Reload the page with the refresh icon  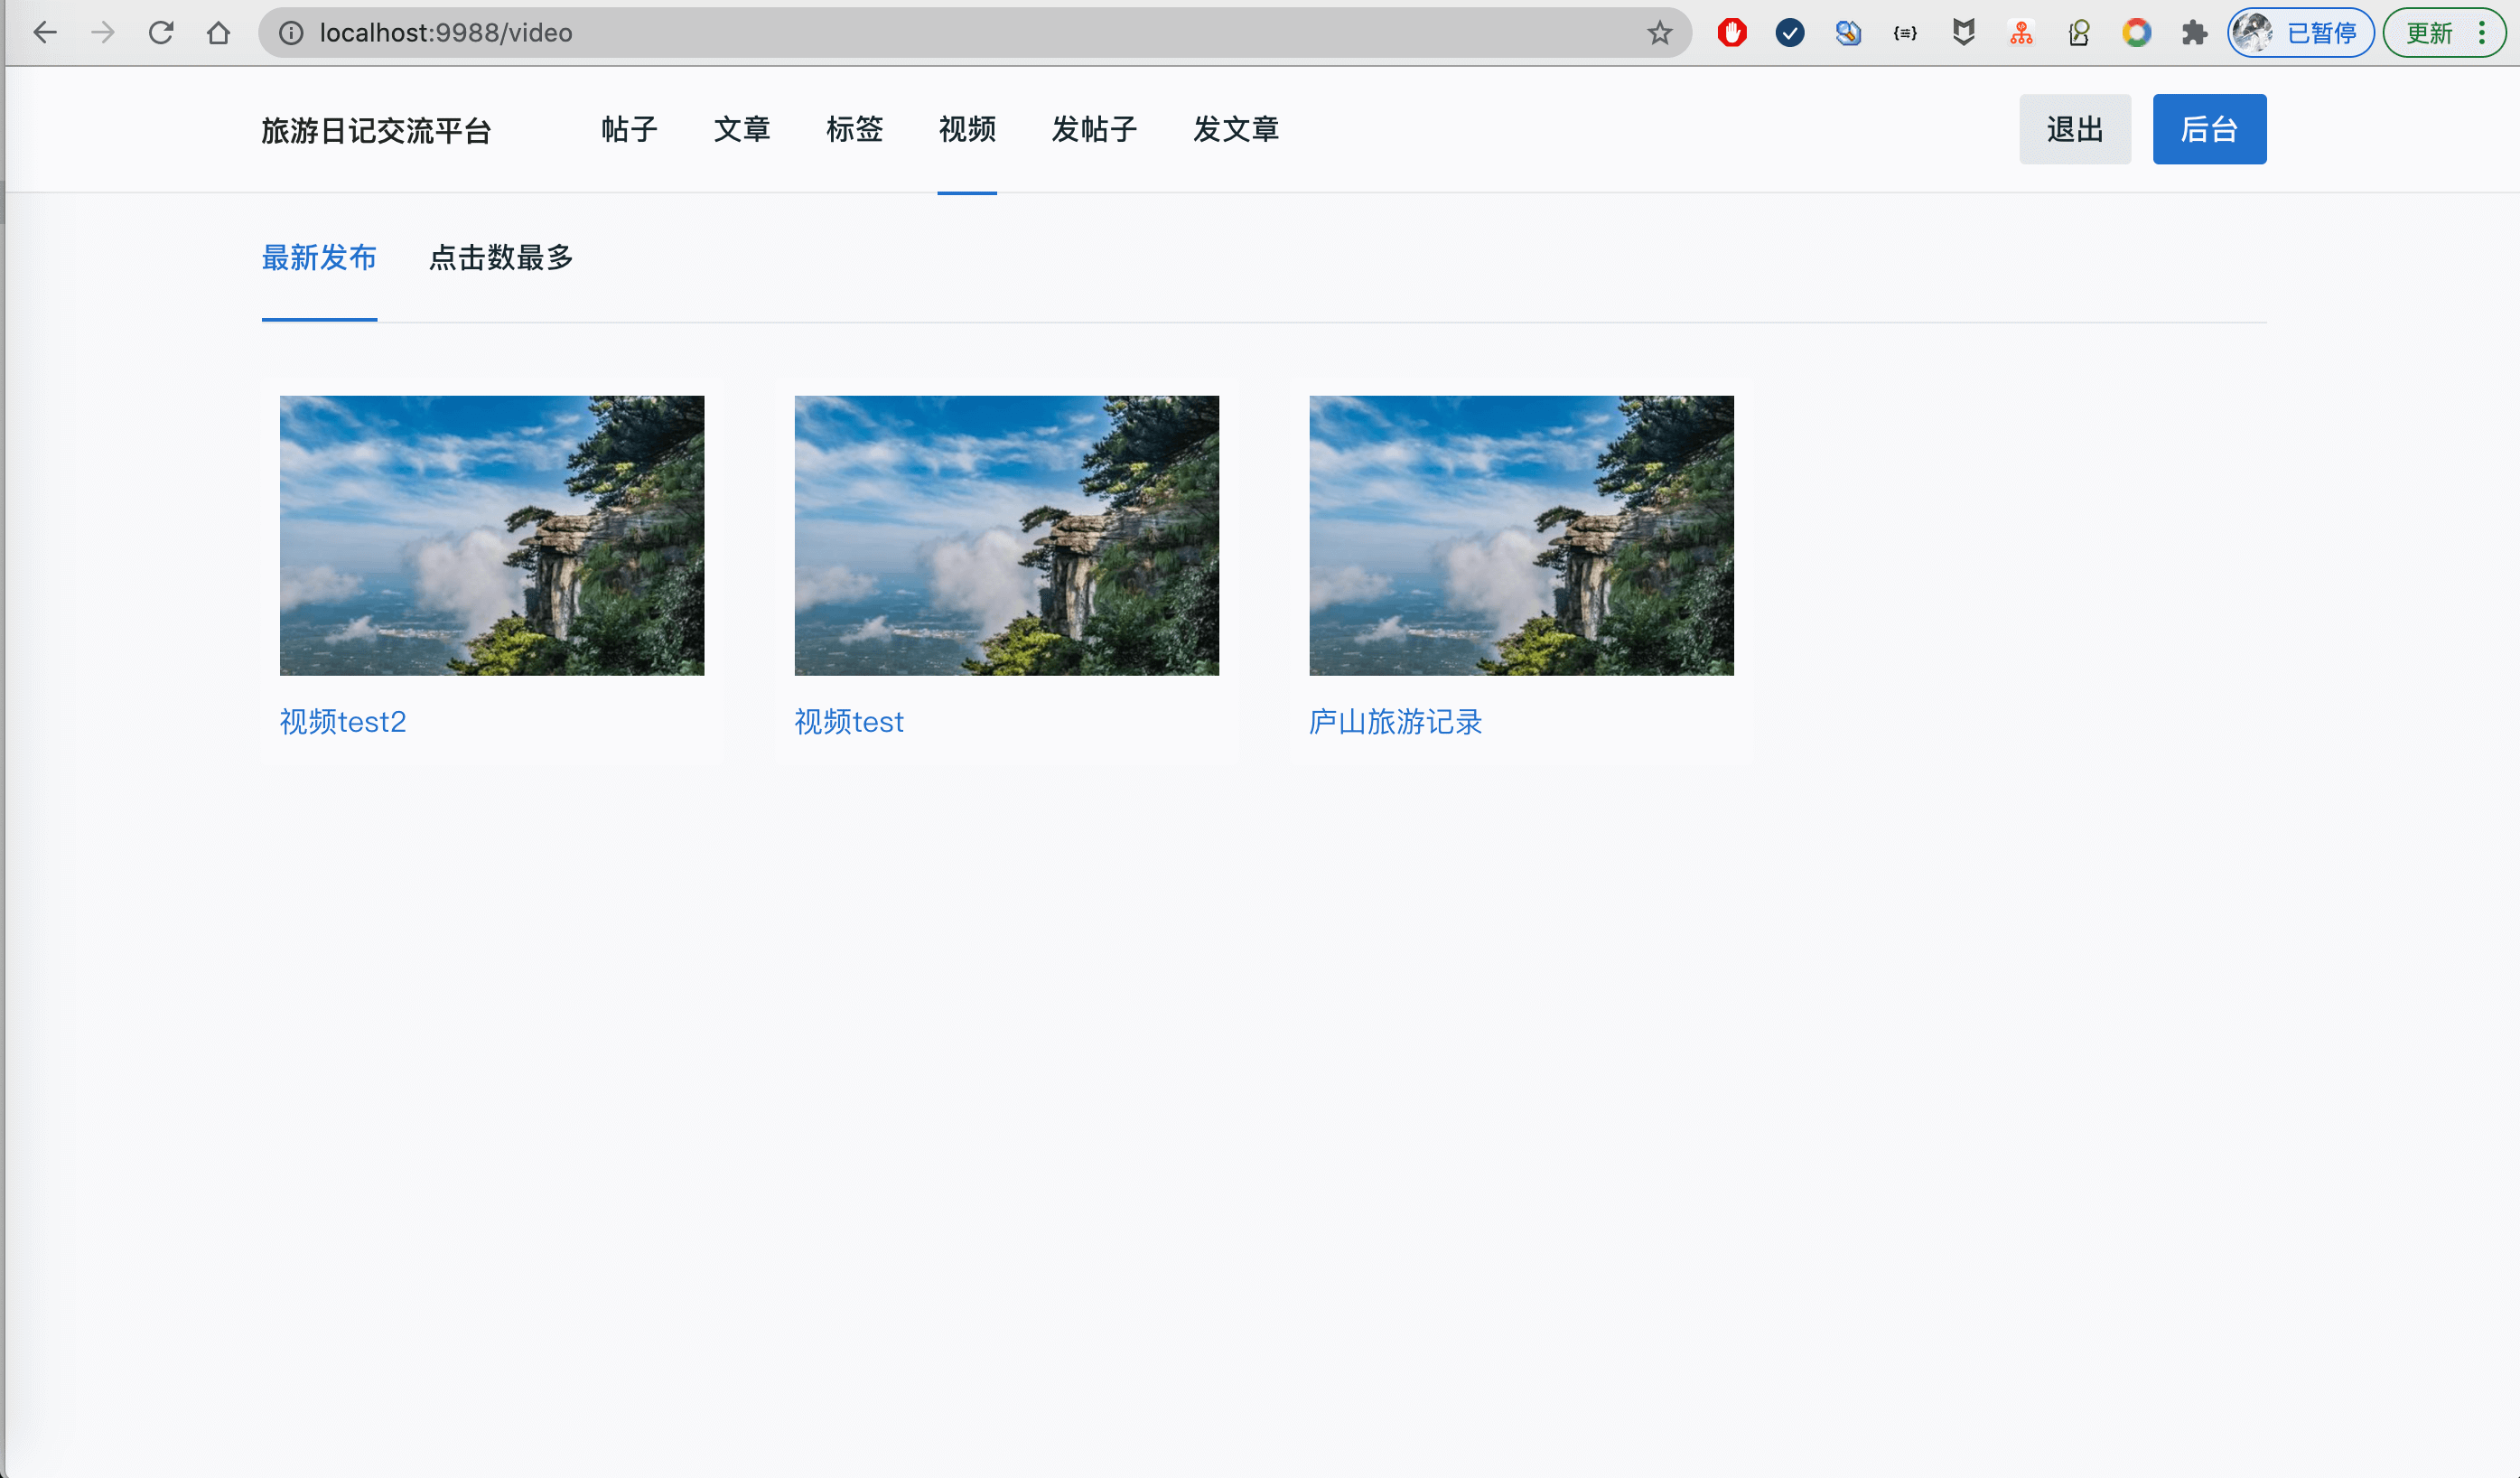(161, 33)
